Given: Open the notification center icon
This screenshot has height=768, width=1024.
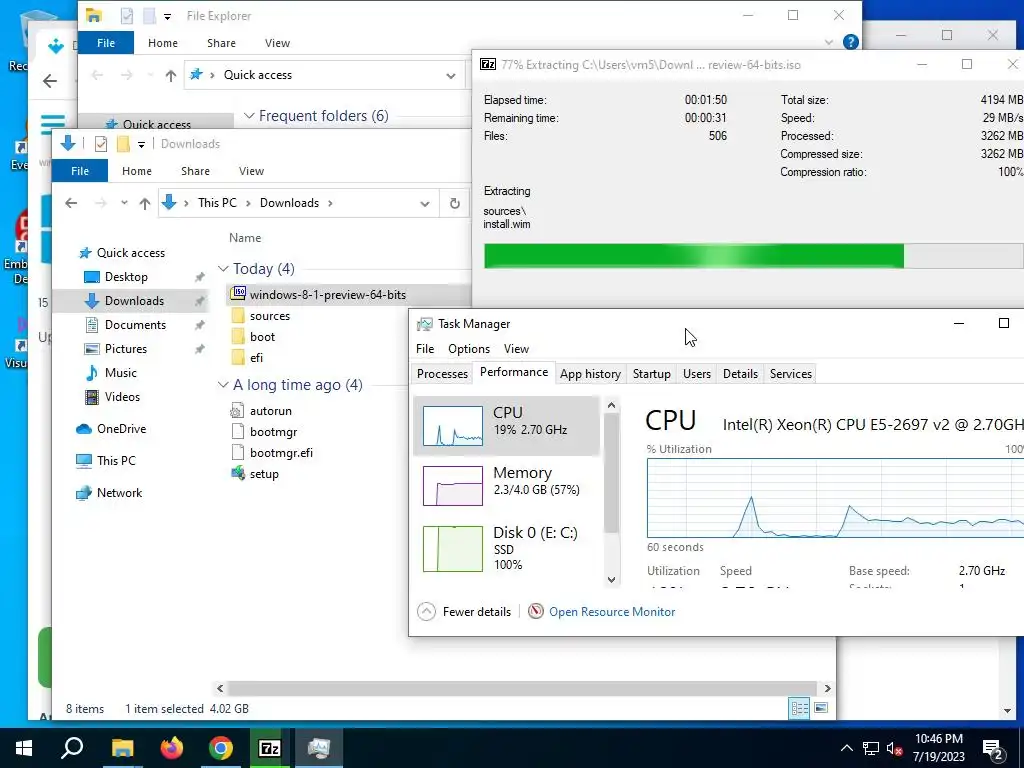Looking at the screenshot, I should 993,749.
